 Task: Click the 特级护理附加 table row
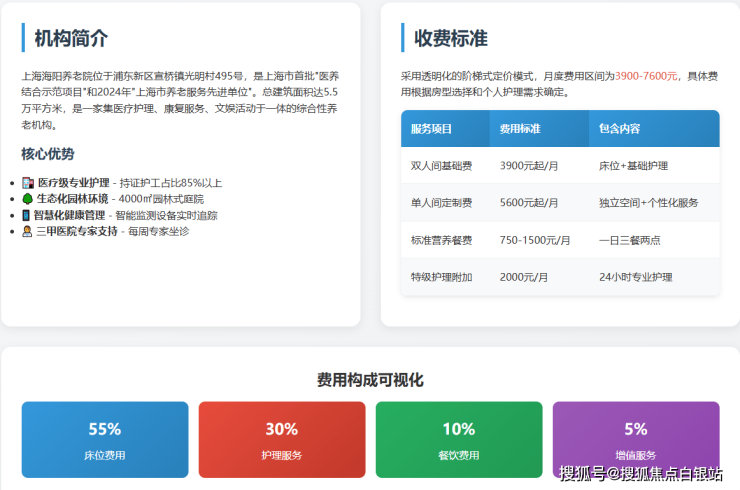[560, 277]
